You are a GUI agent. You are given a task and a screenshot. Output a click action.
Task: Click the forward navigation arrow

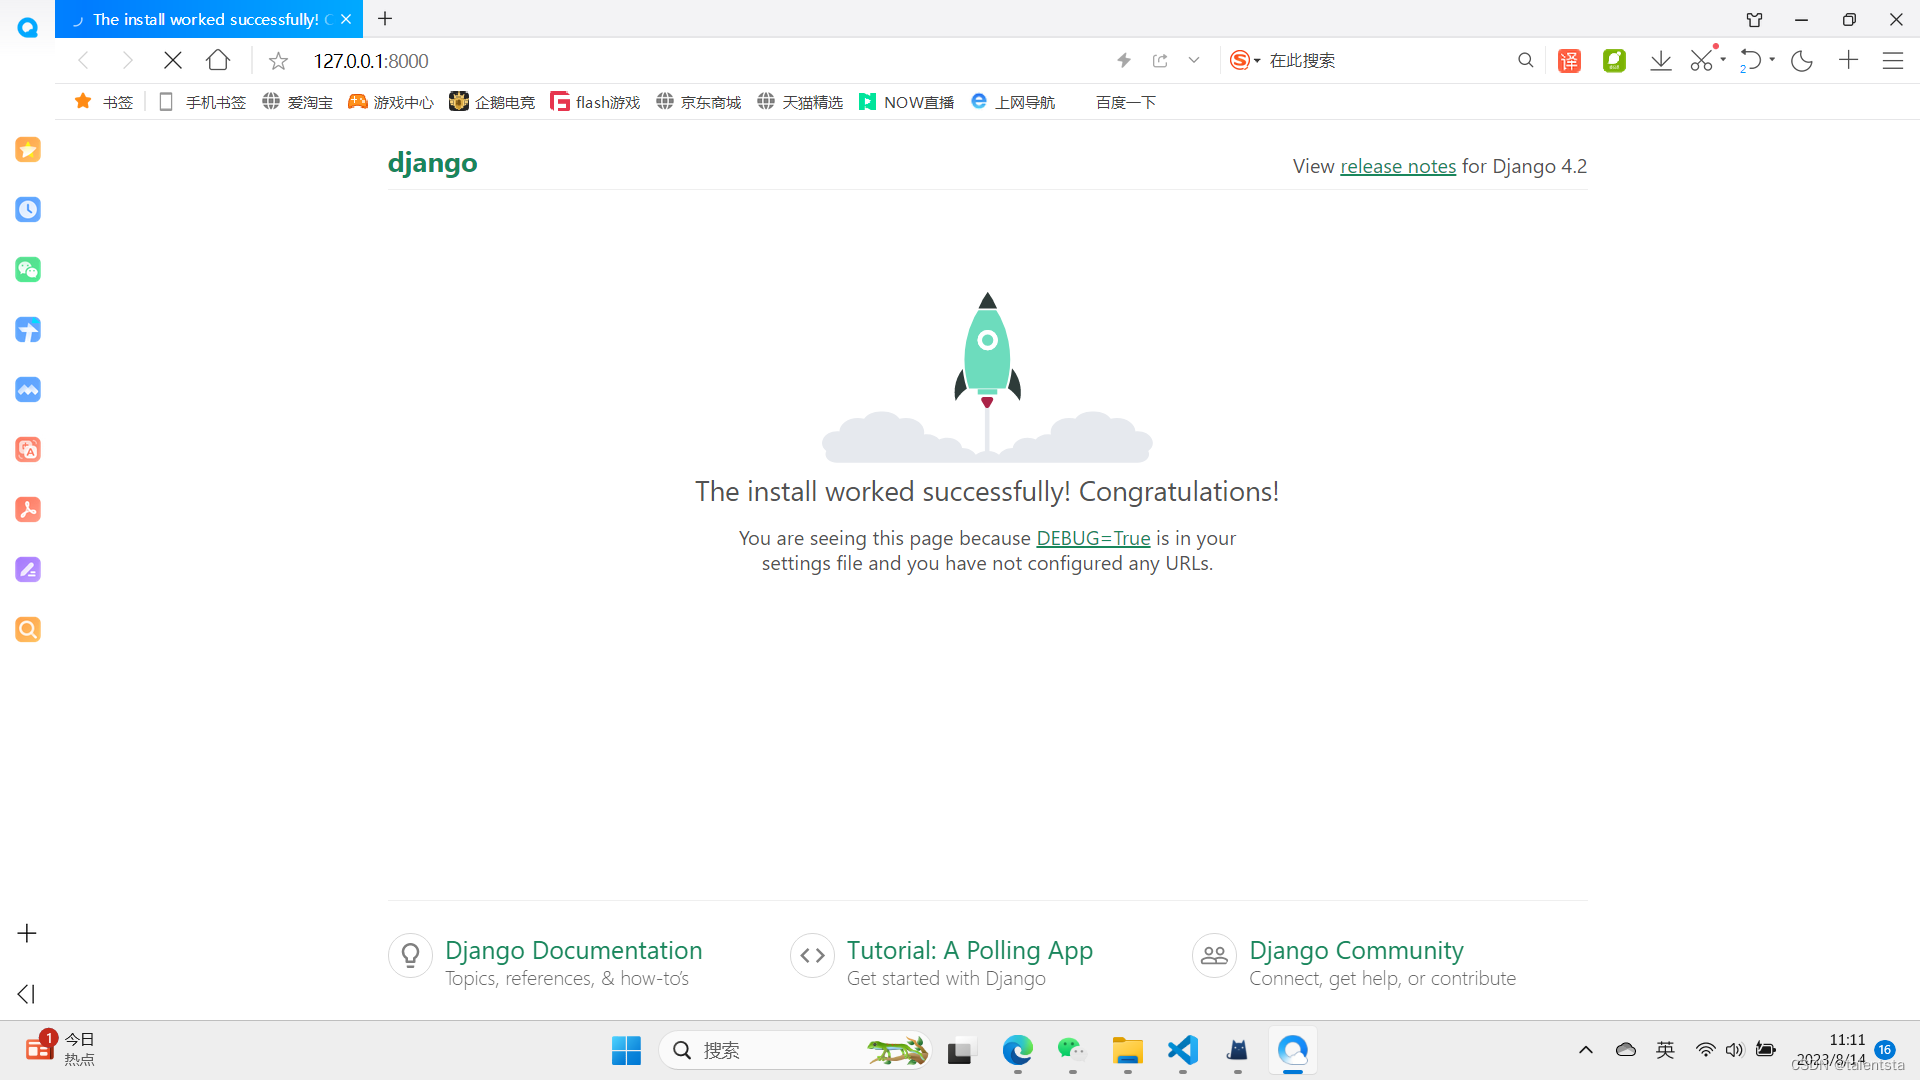[x=127, y=61]
